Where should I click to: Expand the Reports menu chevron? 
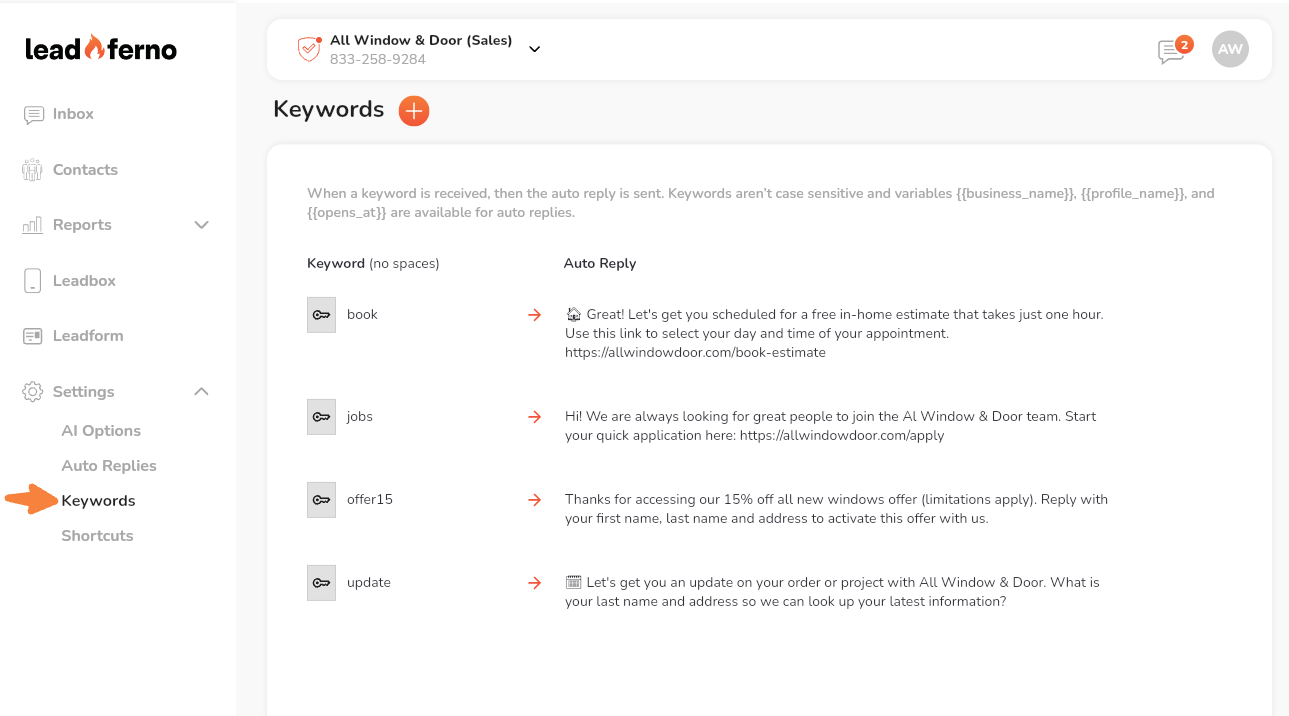(201, 225)
